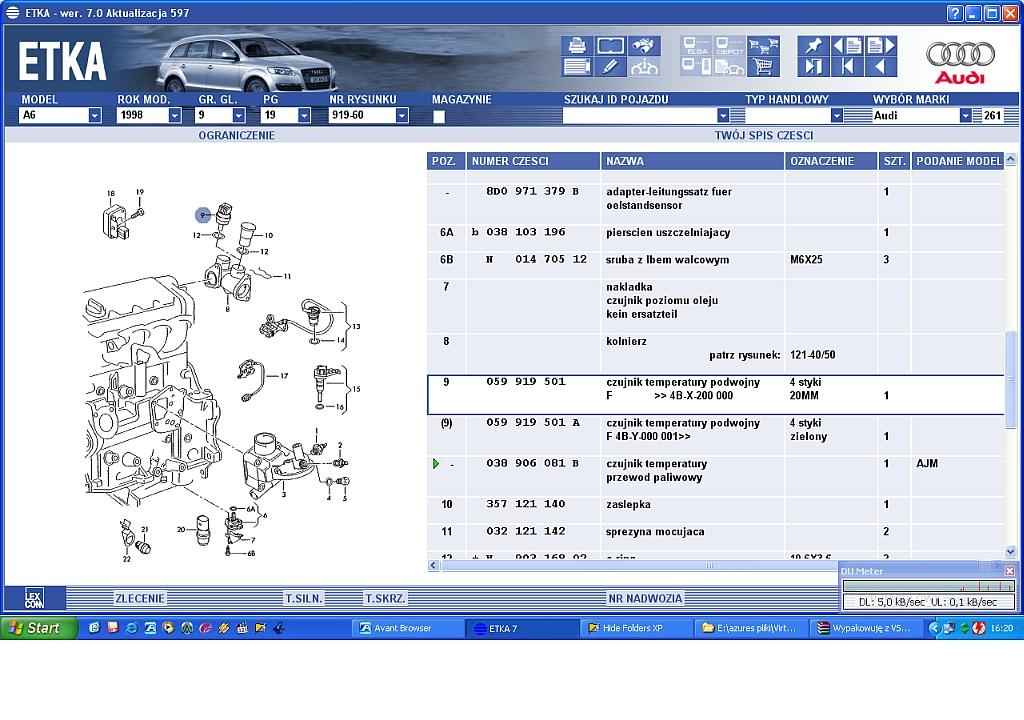
Task: Click the T.SKRZ. button
Action: [385, 598]
